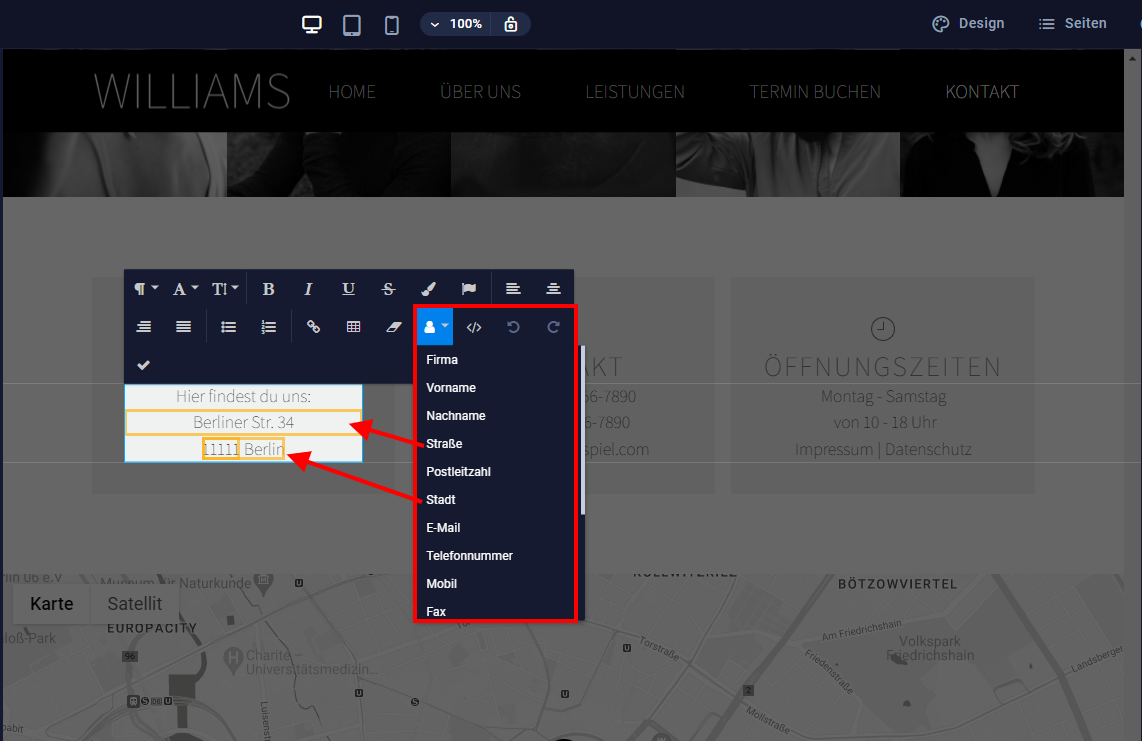Clear formatting with the eraser

393,327
